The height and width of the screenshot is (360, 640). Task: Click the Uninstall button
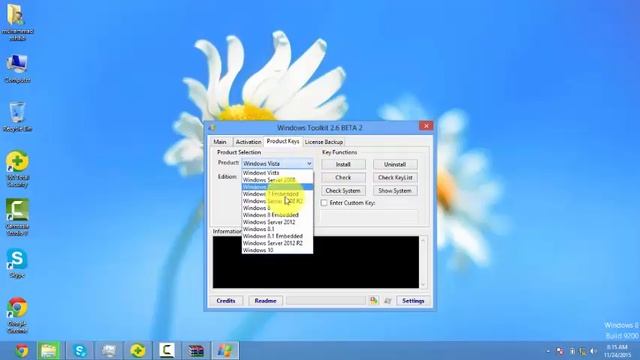point(395,164)
